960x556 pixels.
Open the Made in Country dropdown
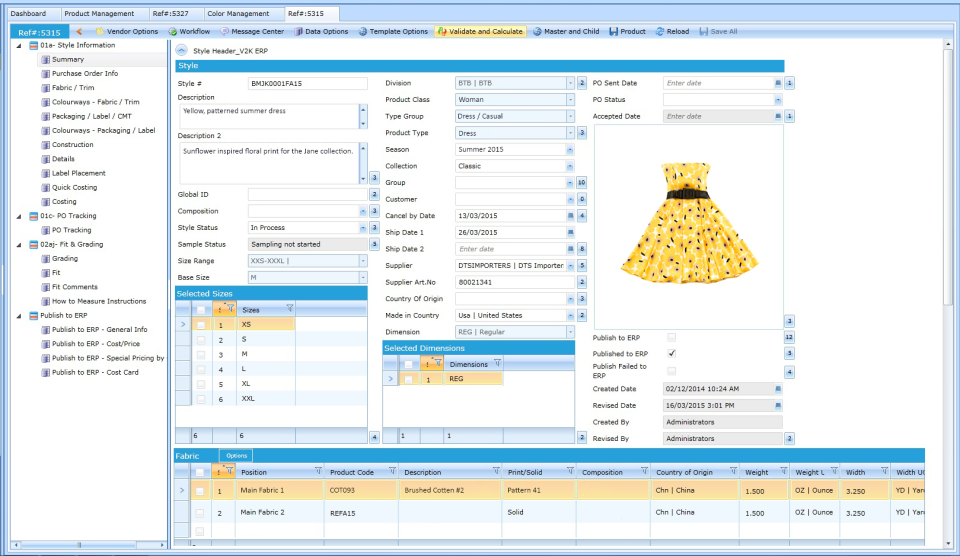pyautogui.click(x=570, y=315)
